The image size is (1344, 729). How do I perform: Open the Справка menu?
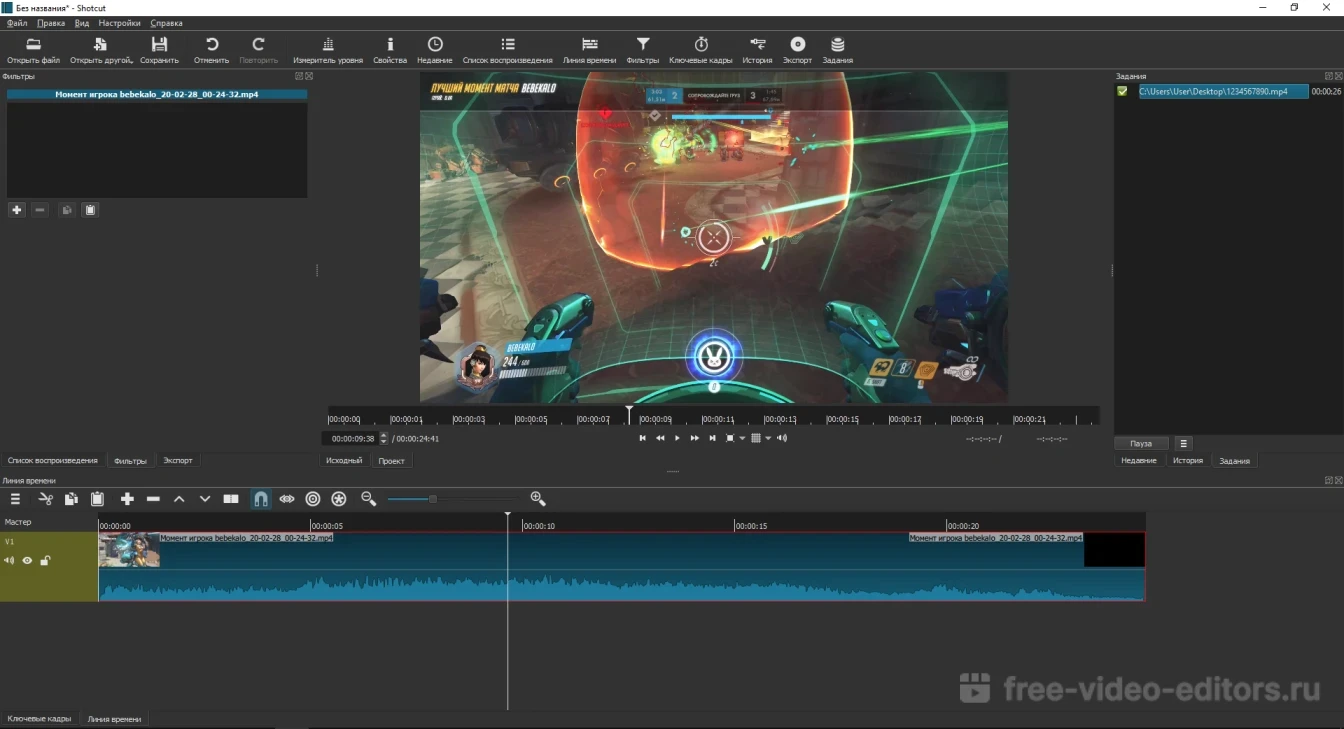166,23
